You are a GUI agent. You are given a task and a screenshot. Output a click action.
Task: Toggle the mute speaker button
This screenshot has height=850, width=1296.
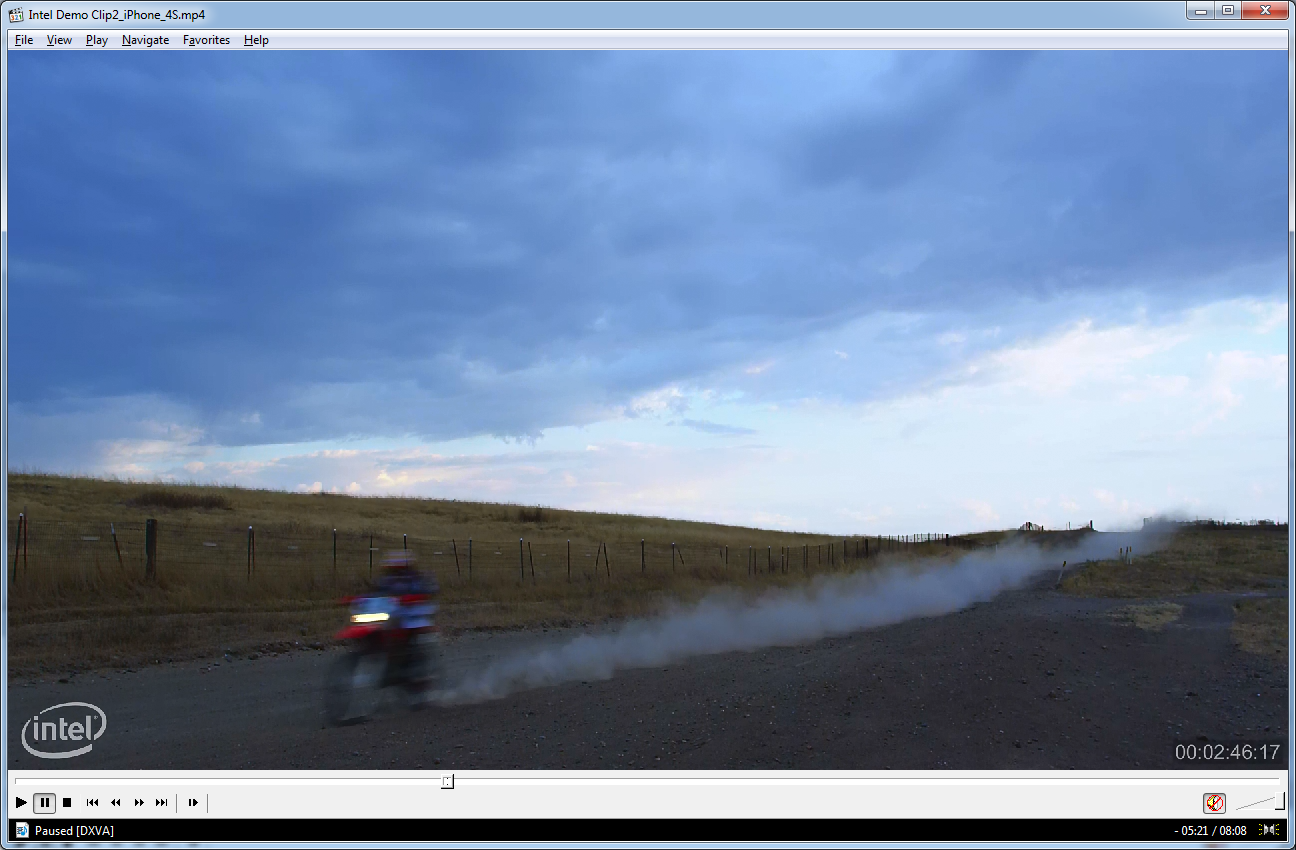(x=1214, y=802)
